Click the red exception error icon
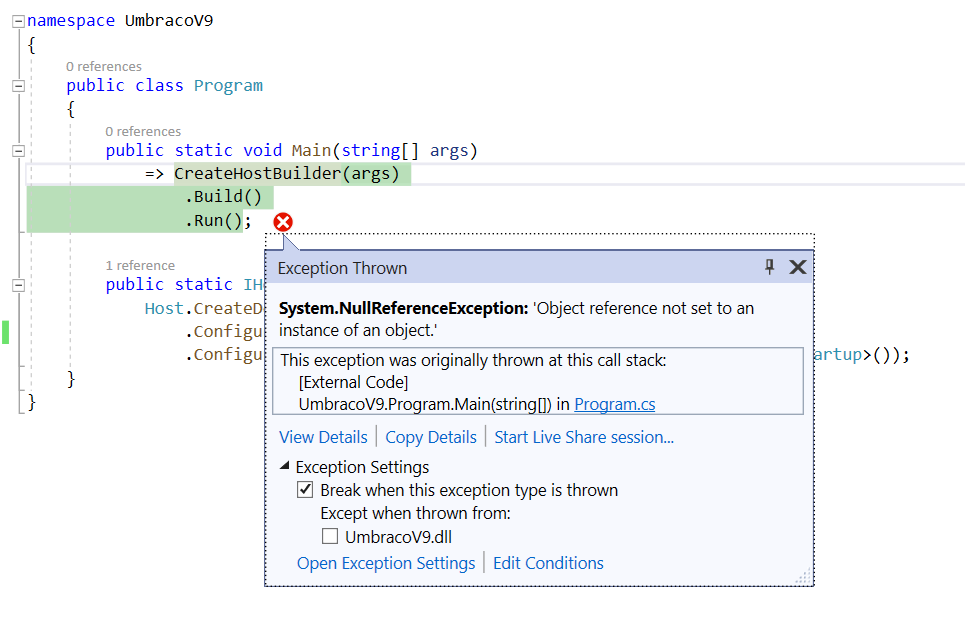The image size is (965, 626). pyautogui.click(x=283, y=222)
